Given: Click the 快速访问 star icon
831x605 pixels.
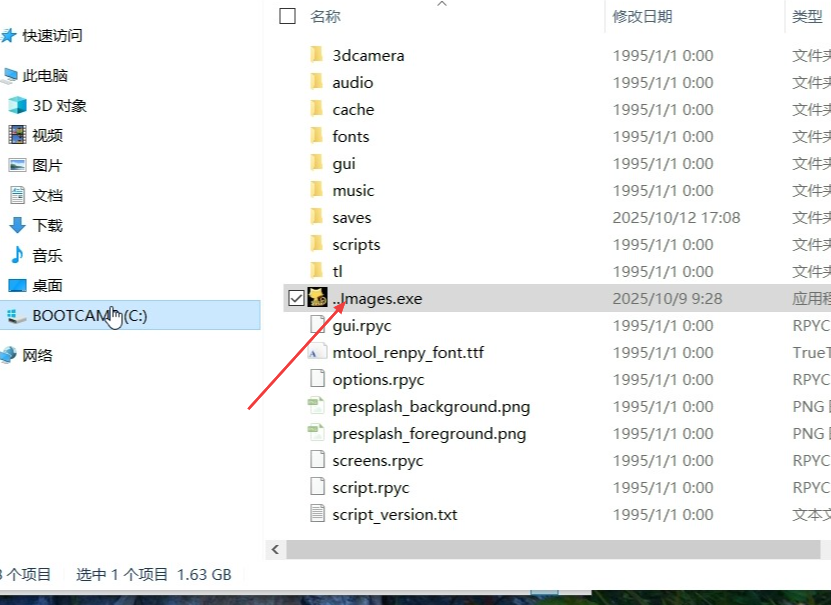Looking at the screenshot, I should coord(9,36).
